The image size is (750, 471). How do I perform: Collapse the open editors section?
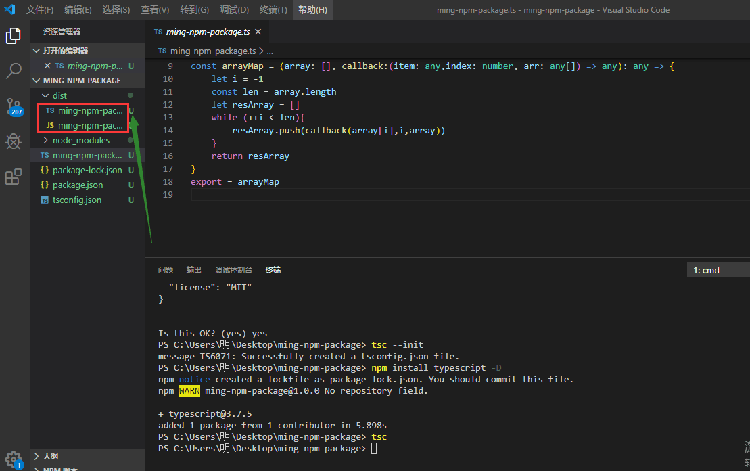point(65,49)
